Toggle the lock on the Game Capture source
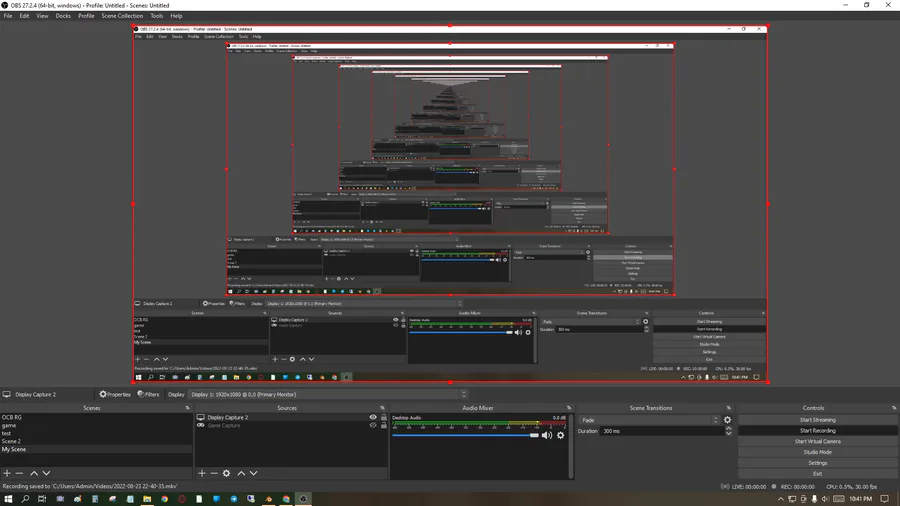Image resolution: width=900 pixels, height=506 pixels. click(384, 426)
